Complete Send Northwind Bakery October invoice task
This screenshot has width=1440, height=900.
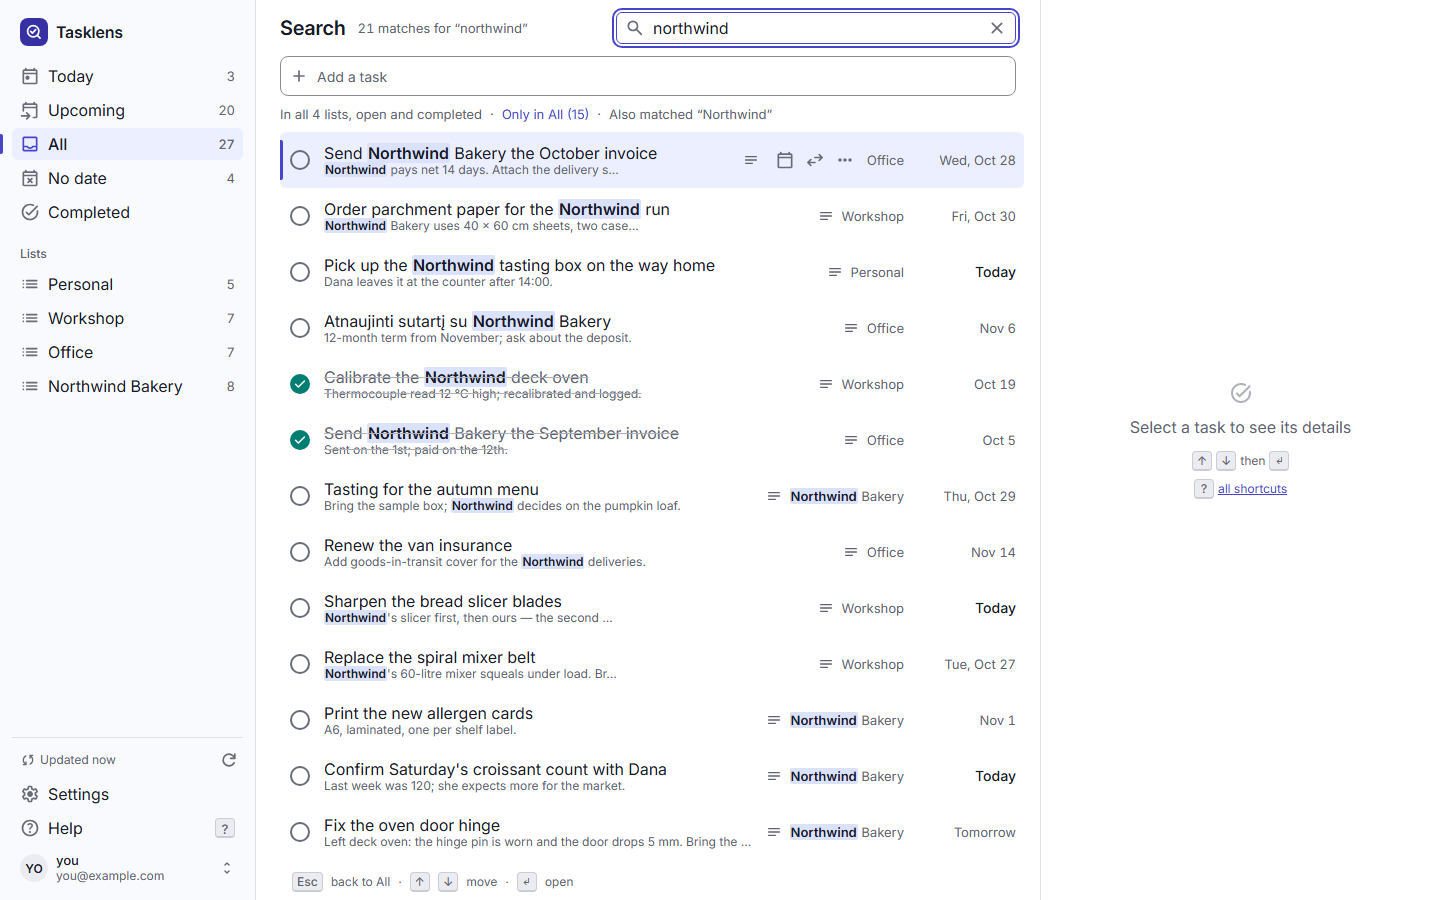click(300, 160)
